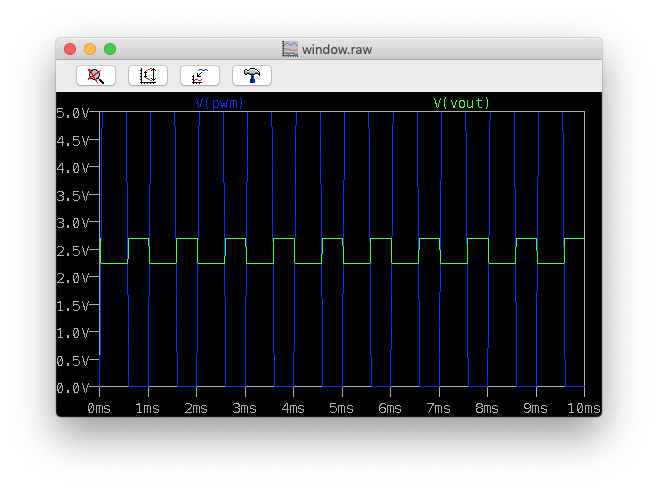Click the 0ms label on the time axis
Viewport: 658px width, 491px height.
(x=99, y=408)
